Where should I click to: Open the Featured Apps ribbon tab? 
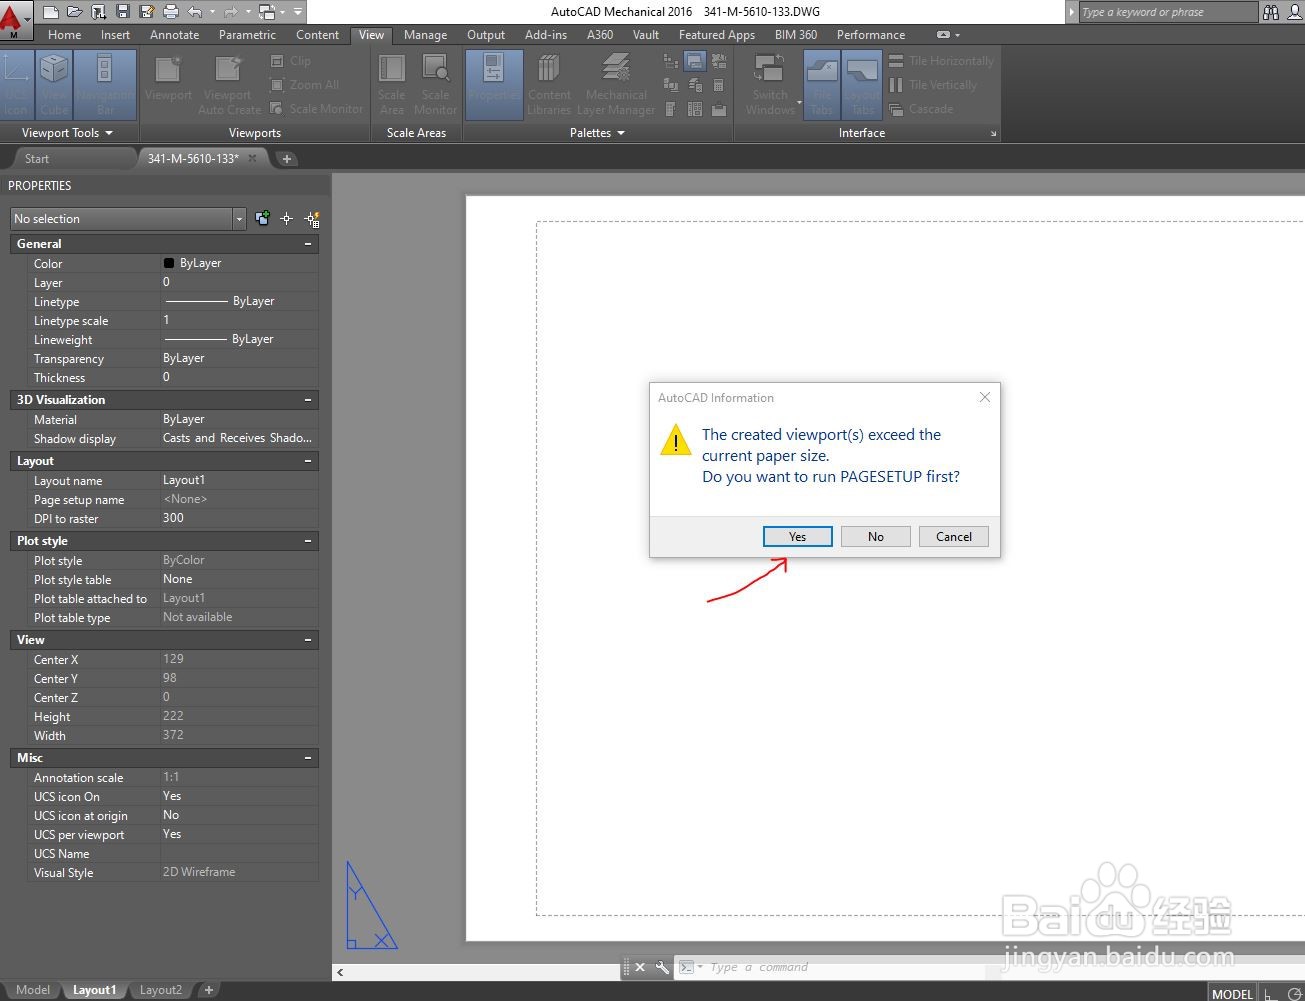[717, 35]
